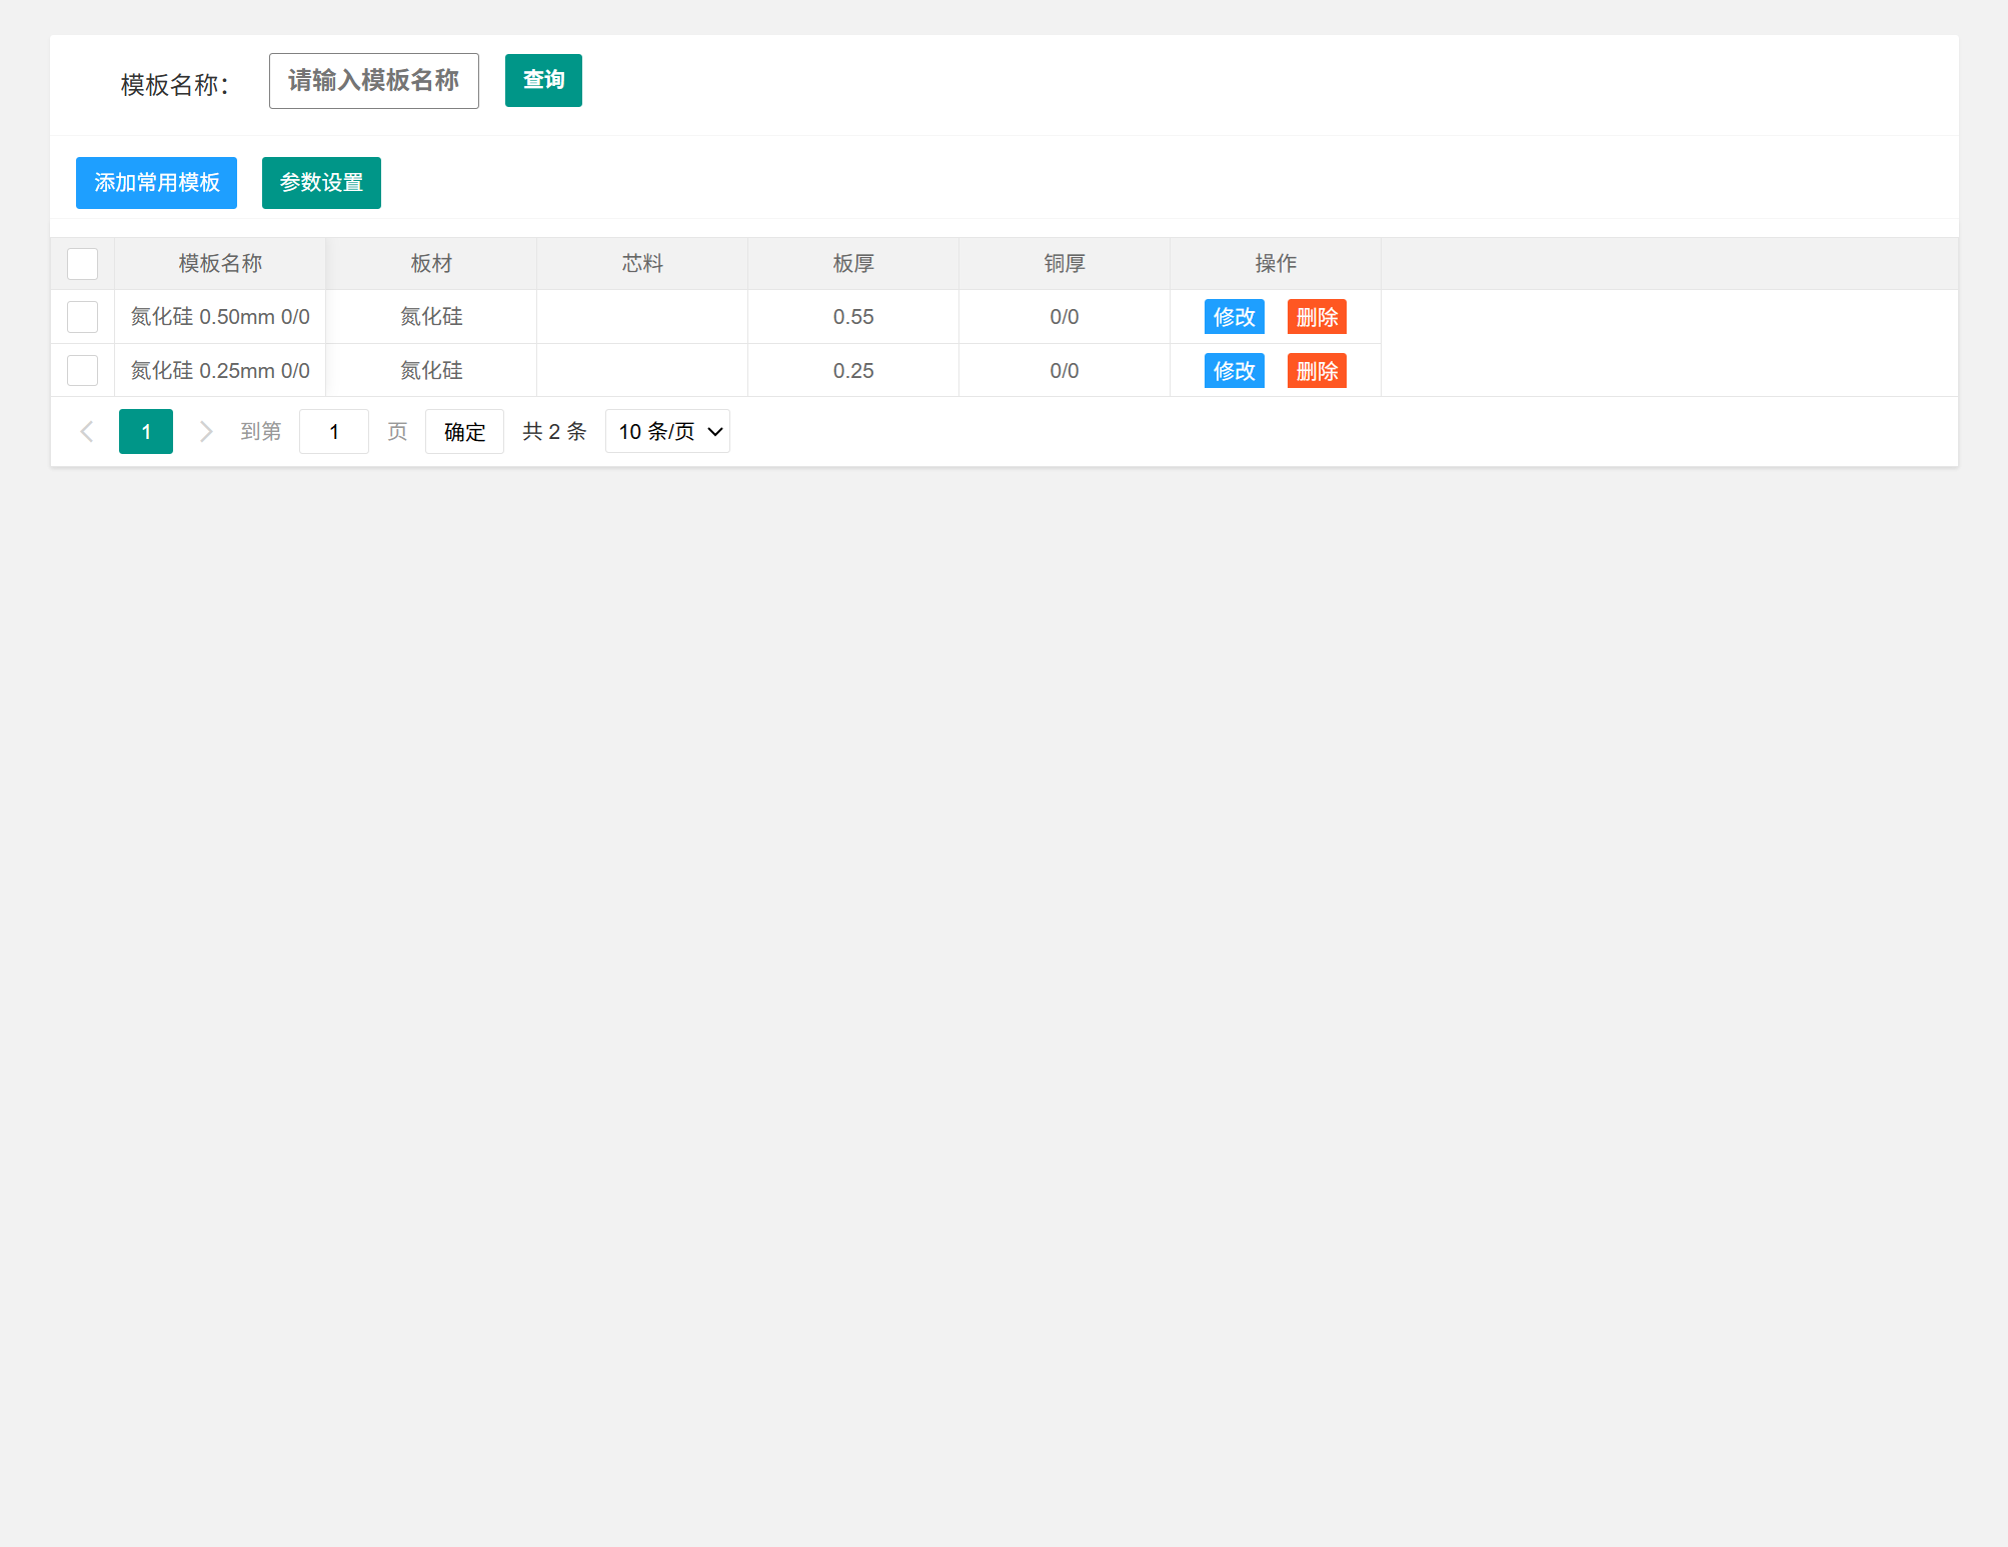The width and height of the screenshot is (2008, 1547).
Task: Click the previous page arrow icon
Action: pos(87,431)
